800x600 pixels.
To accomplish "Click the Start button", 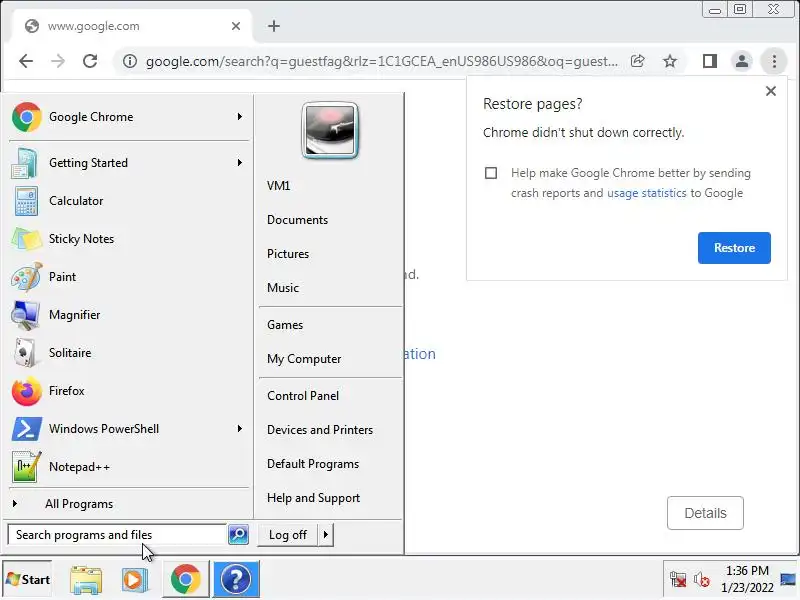I will coord(28,580).
